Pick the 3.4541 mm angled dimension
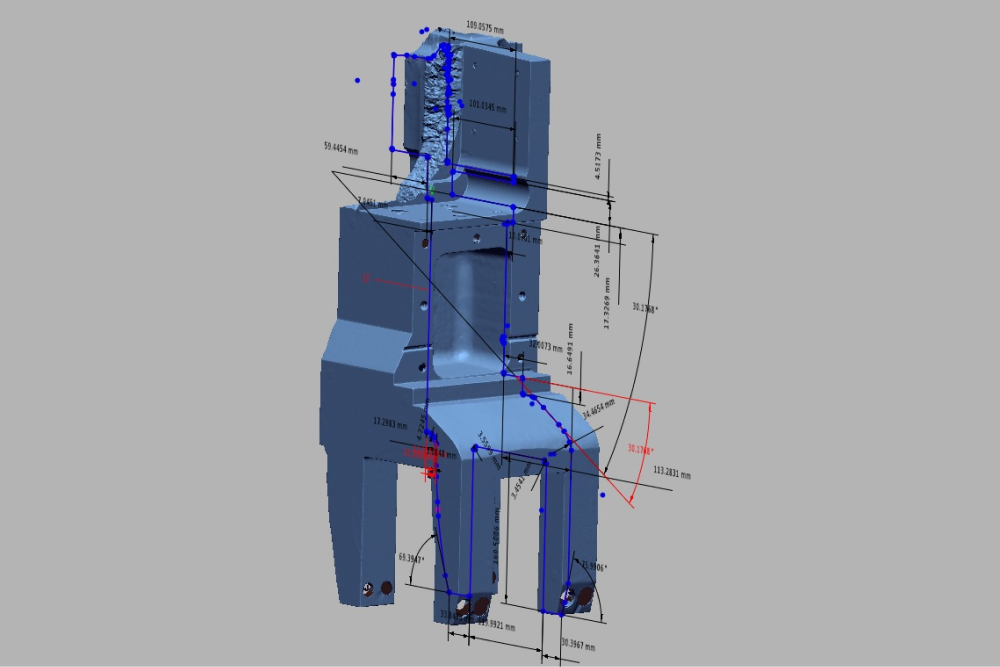The width and height of the screenshot is (1000, 667). (522, 481)
